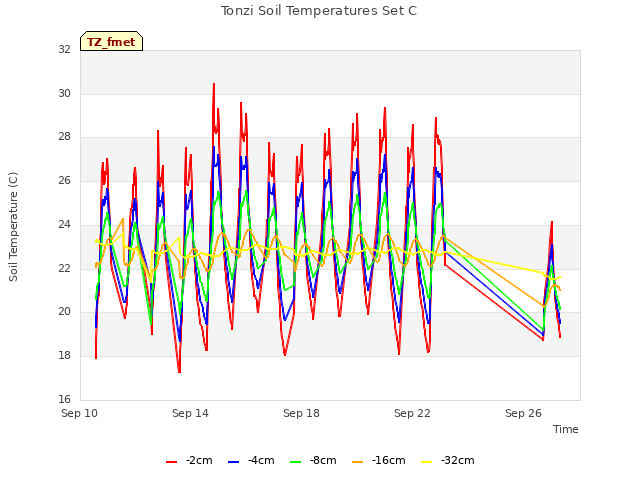Click the chart title Tonzi Soil Temperatures Set C

[319, 11]
